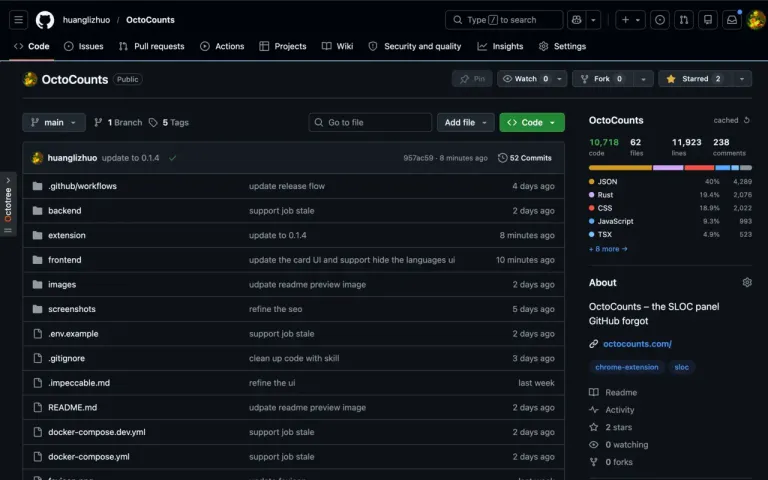Screen dimensions: 768x480
Task: Click the folder icon beside screenshots
Action: [x=37, y=309]
